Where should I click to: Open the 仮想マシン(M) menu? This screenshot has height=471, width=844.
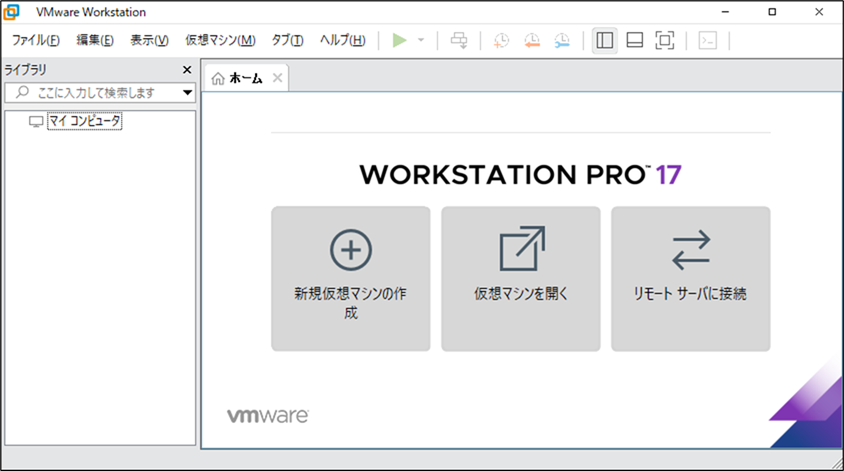(220, 40)
